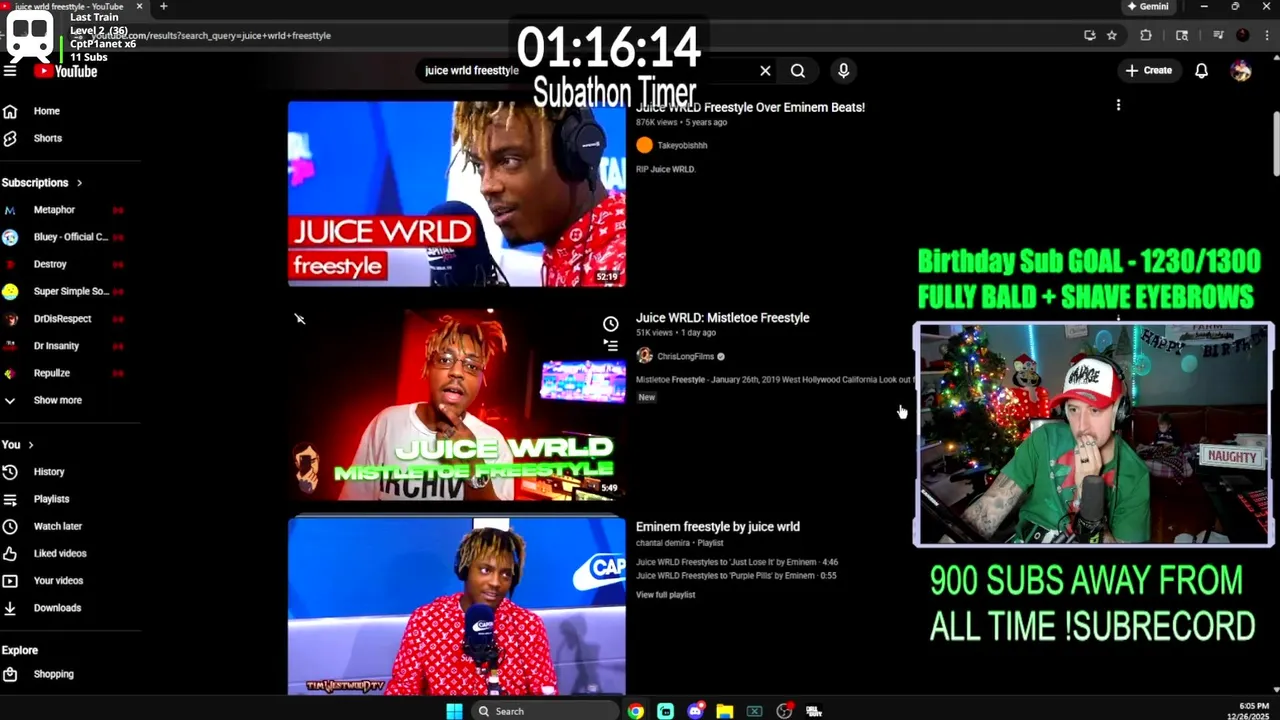The height and width of the screenshot is (720, 1280).
Task: Open Chrome's three-dot menu
Action: [x=1266, y=35]
